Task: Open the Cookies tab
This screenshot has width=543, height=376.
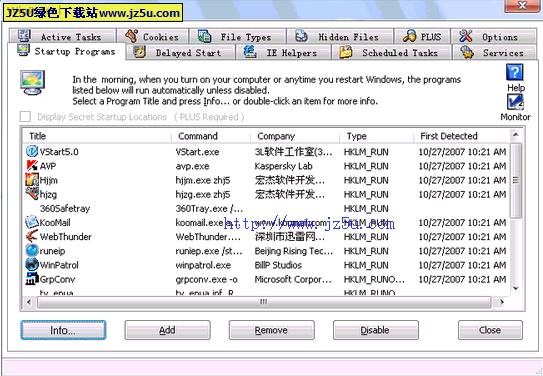Action: tap(153, 36)
